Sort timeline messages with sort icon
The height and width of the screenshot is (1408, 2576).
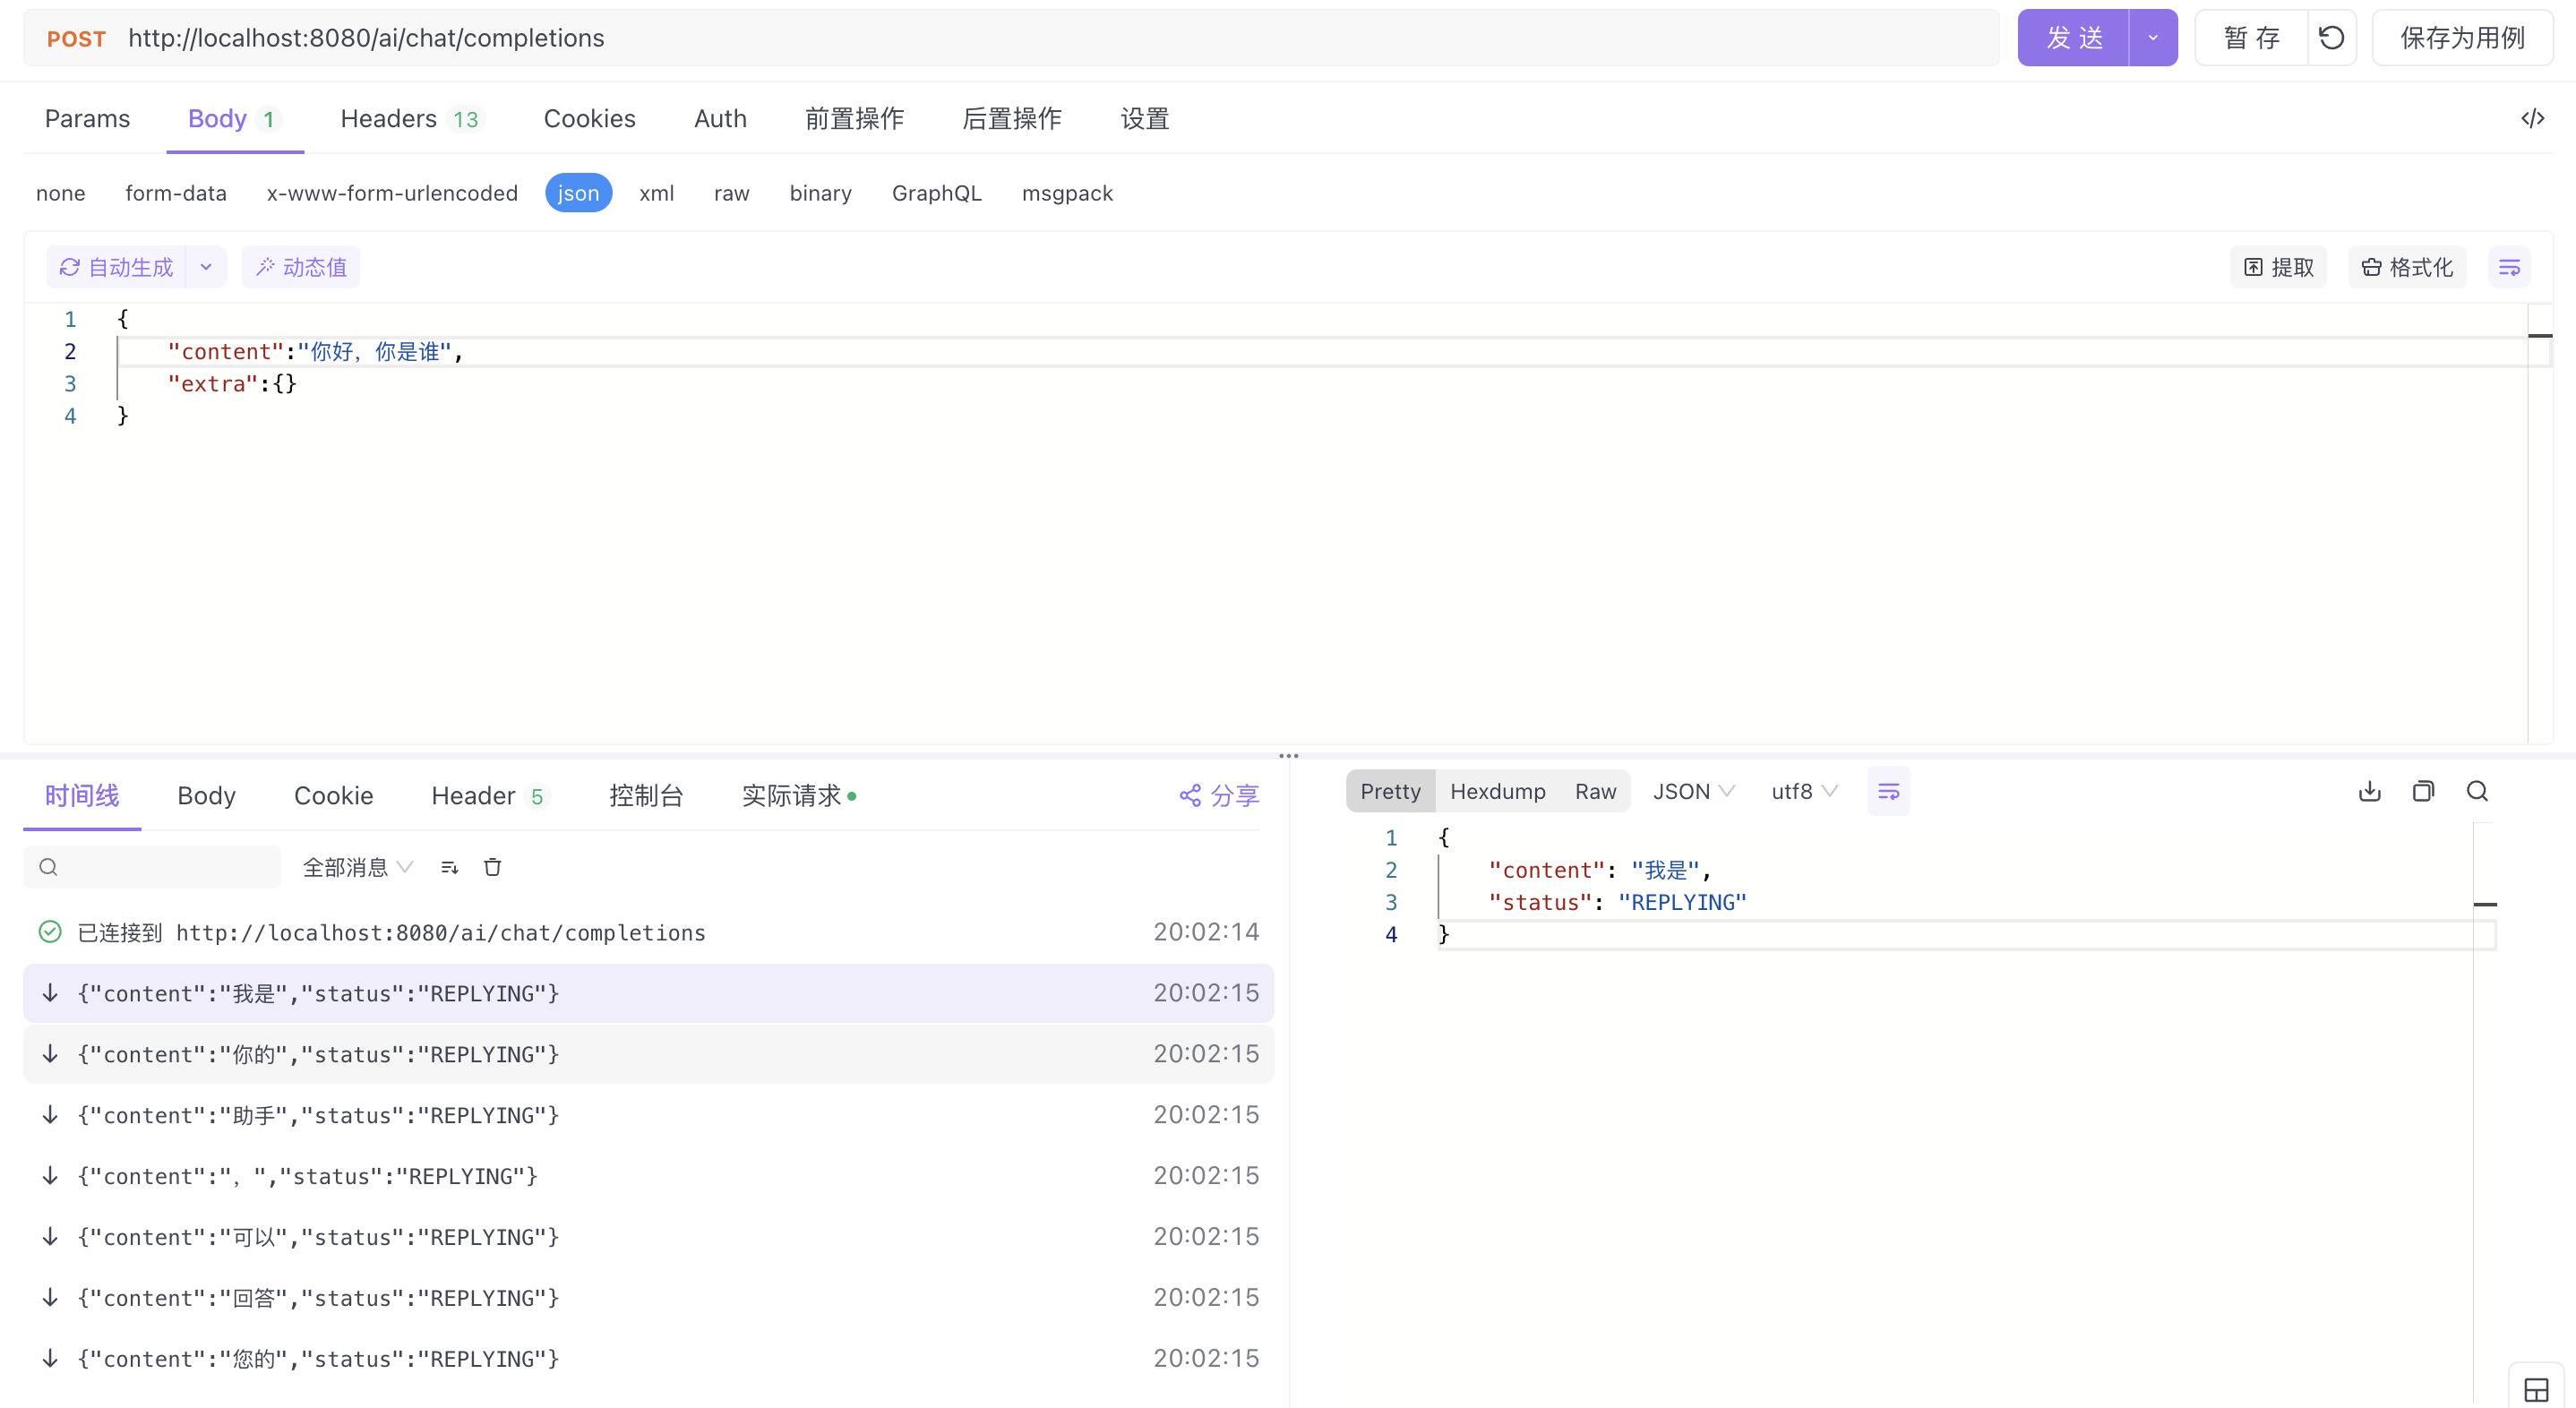449,867
